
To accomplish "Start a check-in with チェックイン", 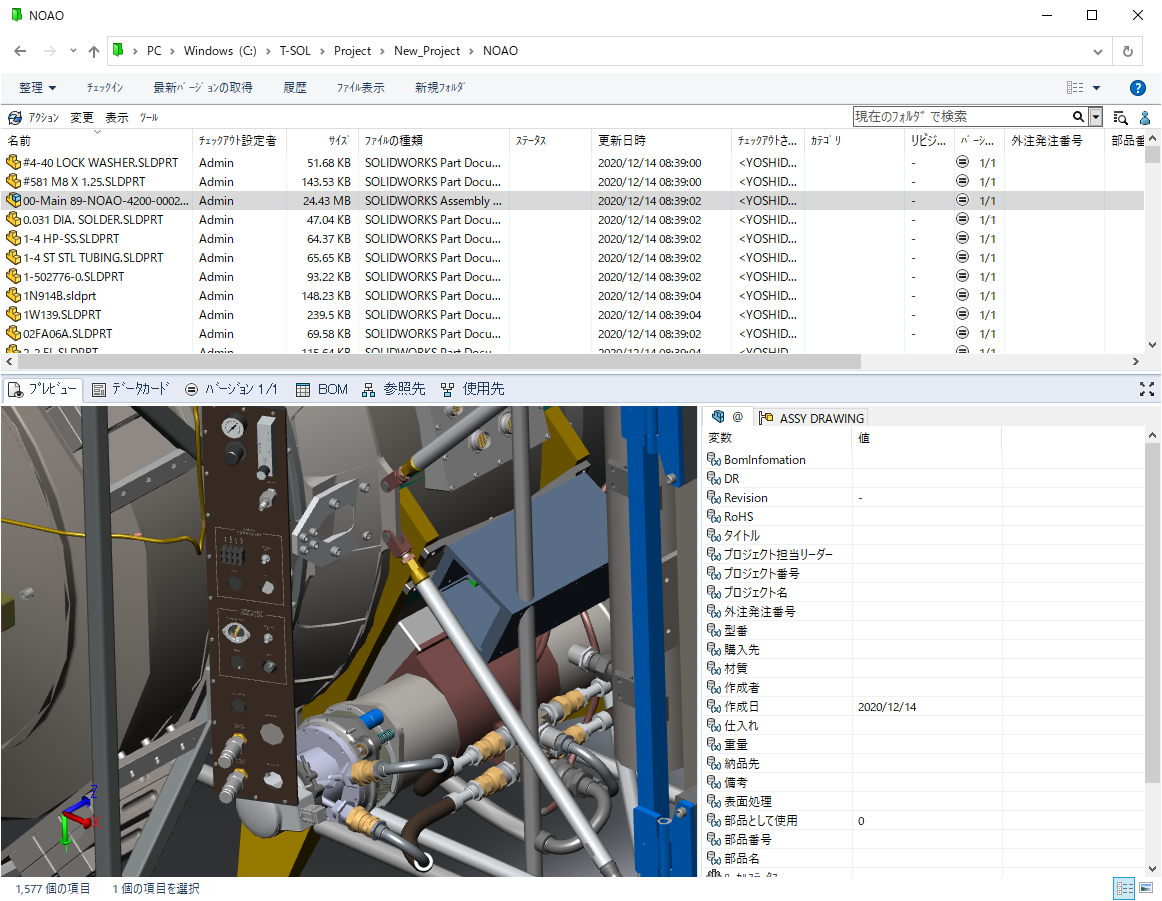I will coord(104,87).
